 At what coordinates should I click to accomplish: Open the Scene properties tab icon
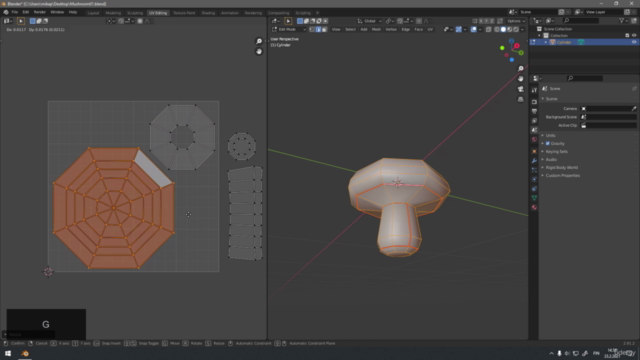click(534, 130)
